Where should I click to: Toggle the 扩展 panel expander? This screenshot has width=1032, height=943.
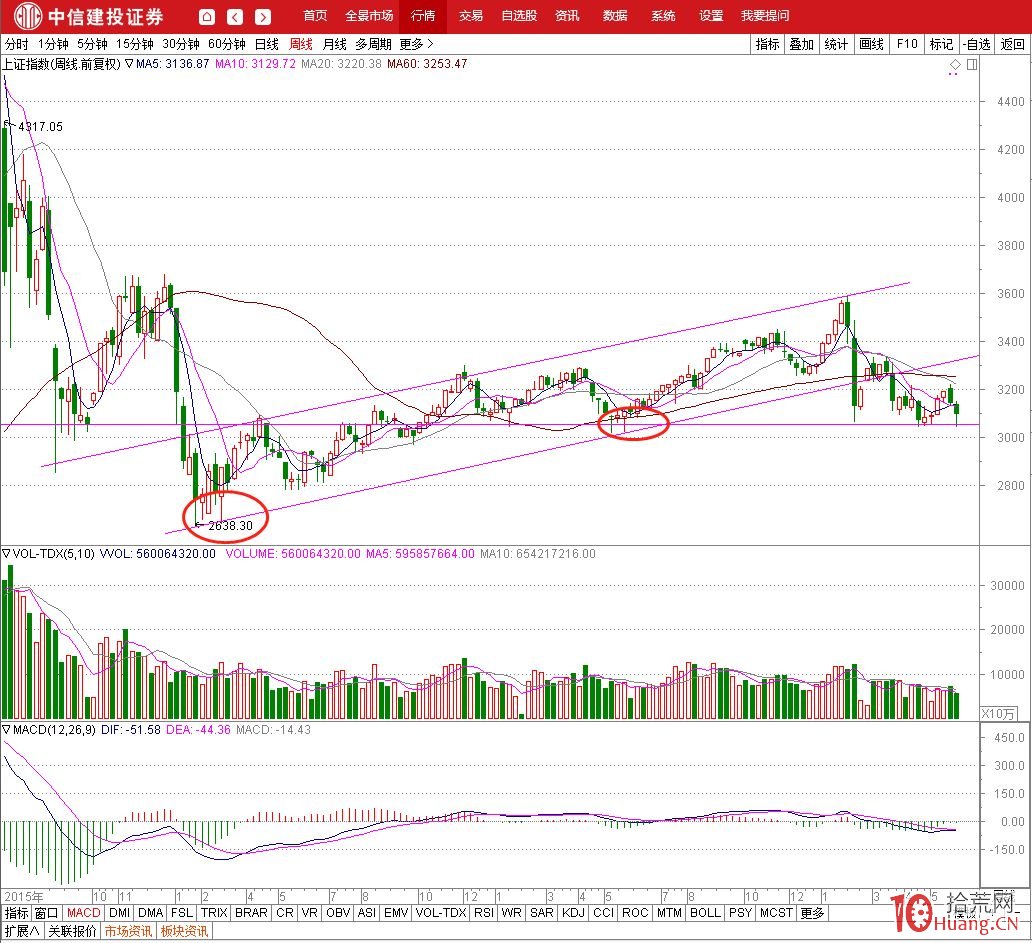[x=22, y=931]
